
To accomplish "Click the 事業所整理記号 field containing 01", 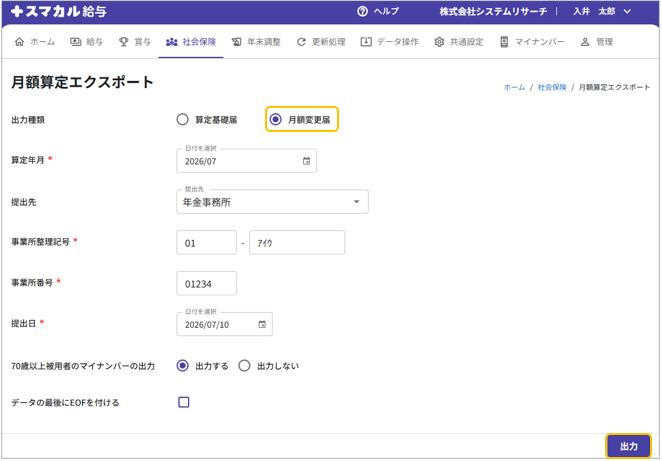I will [x=206, y=243].
